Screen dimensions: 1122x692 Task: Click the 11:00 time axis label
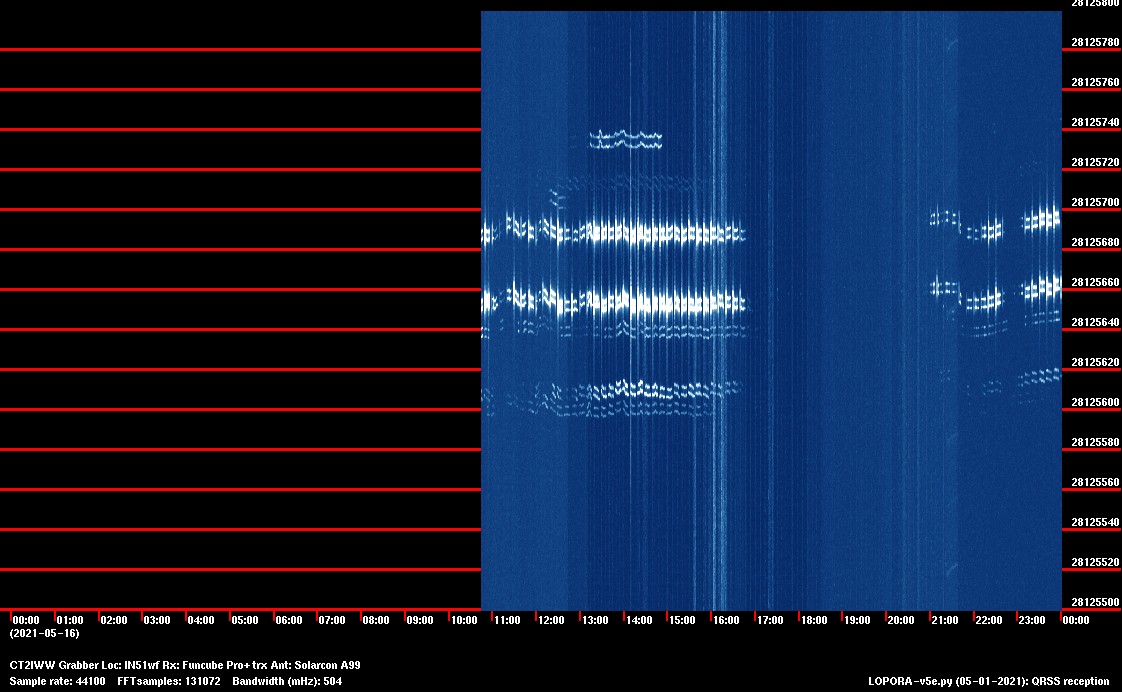(507, 620)
